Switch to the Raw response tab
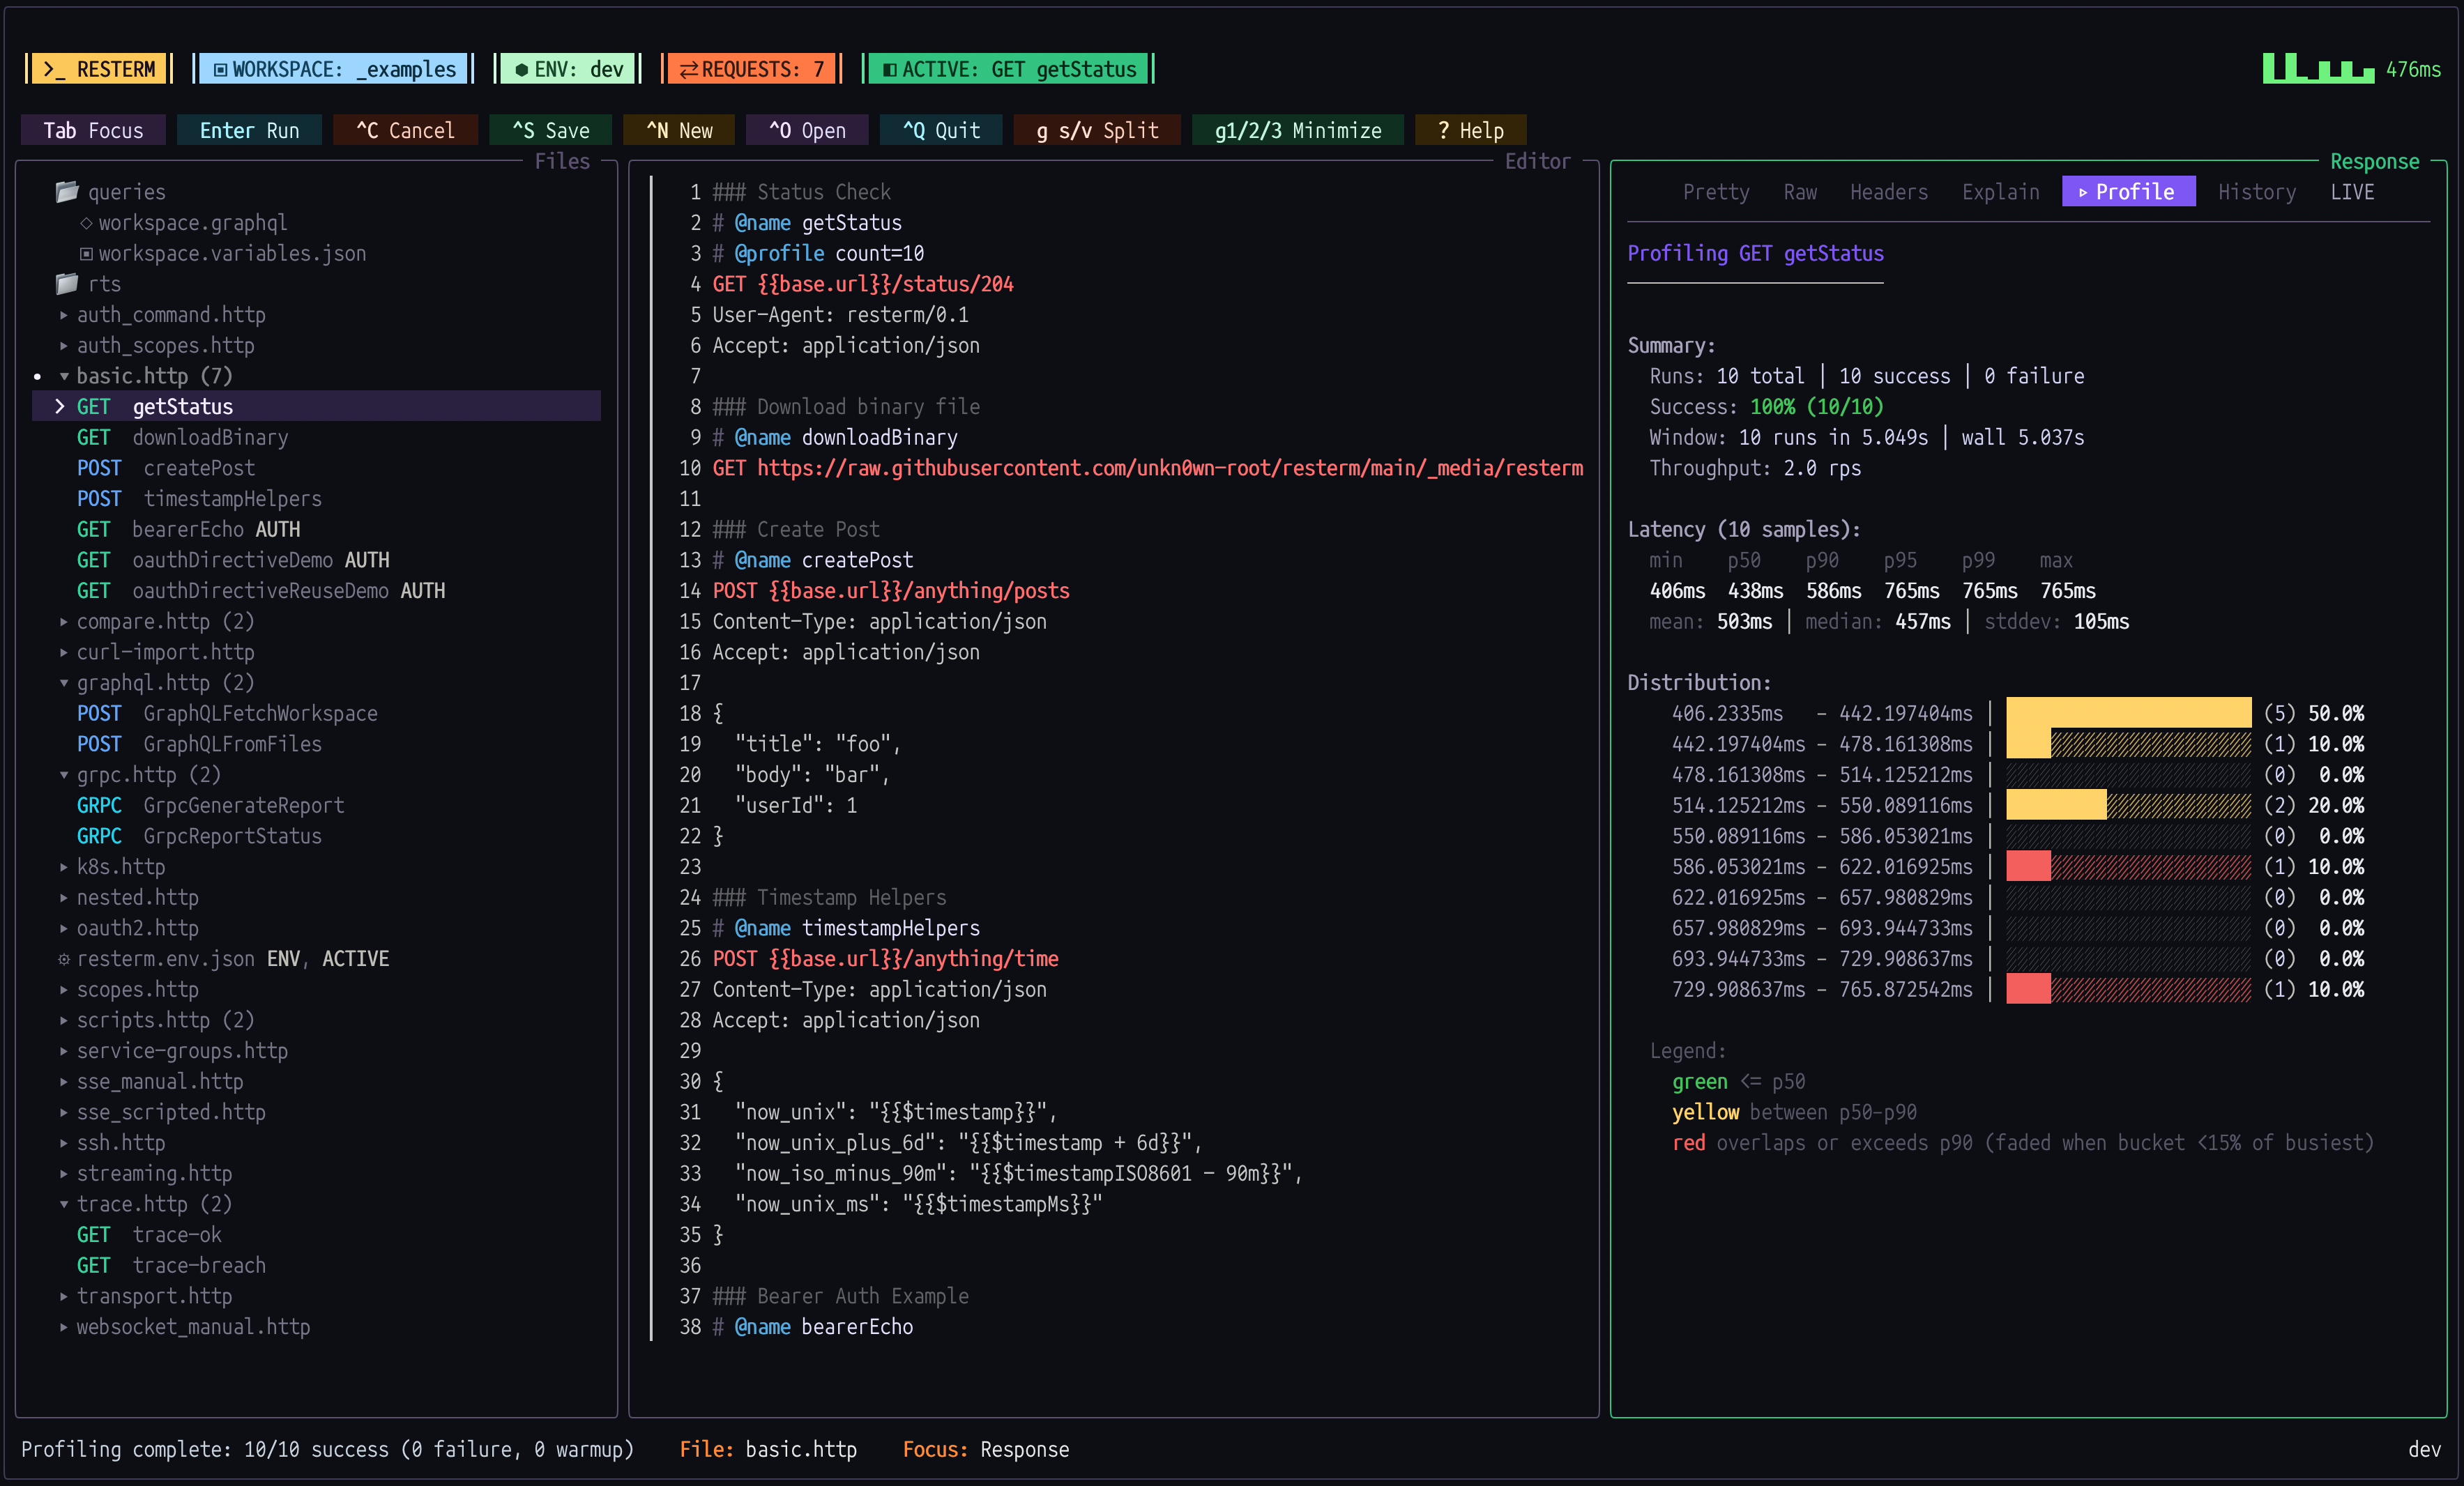The image size is (2464, 1486). [1800, 192]
